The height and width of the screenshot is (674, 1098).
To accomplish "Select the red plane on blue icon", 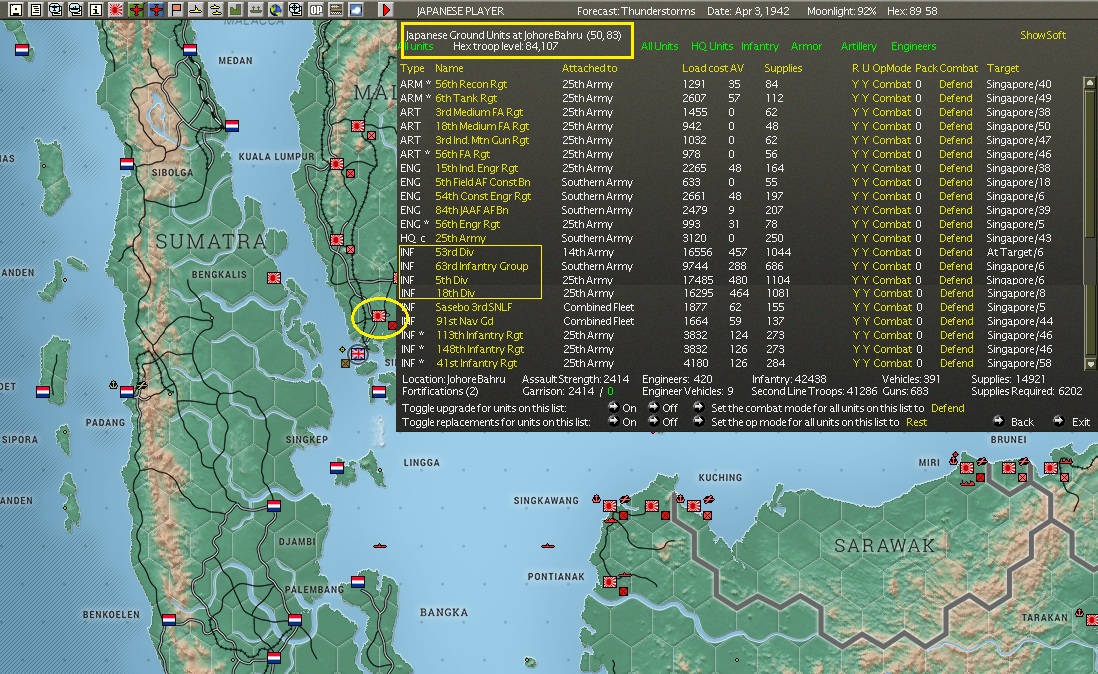I will (x=155, y=10).
